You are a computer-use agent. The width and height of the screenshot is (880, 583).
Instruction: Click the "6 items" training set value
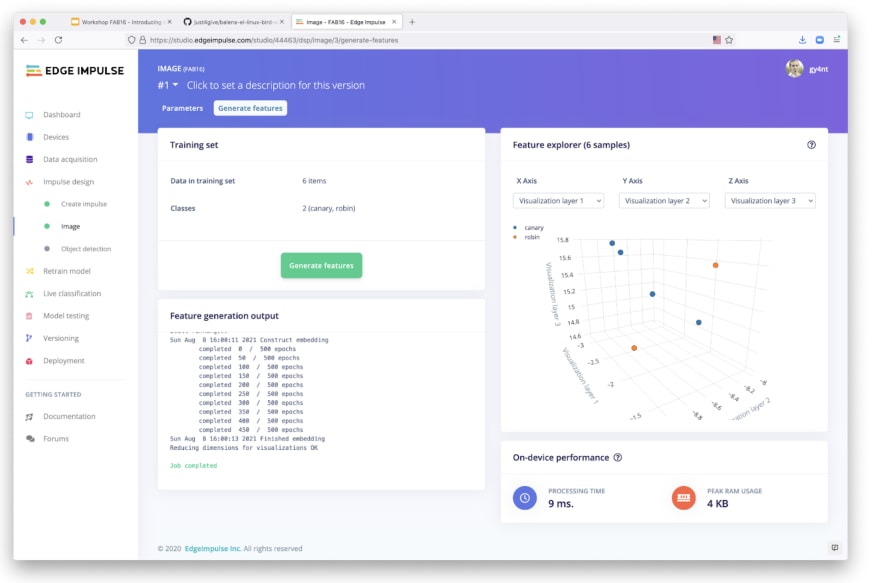(314, 181)
